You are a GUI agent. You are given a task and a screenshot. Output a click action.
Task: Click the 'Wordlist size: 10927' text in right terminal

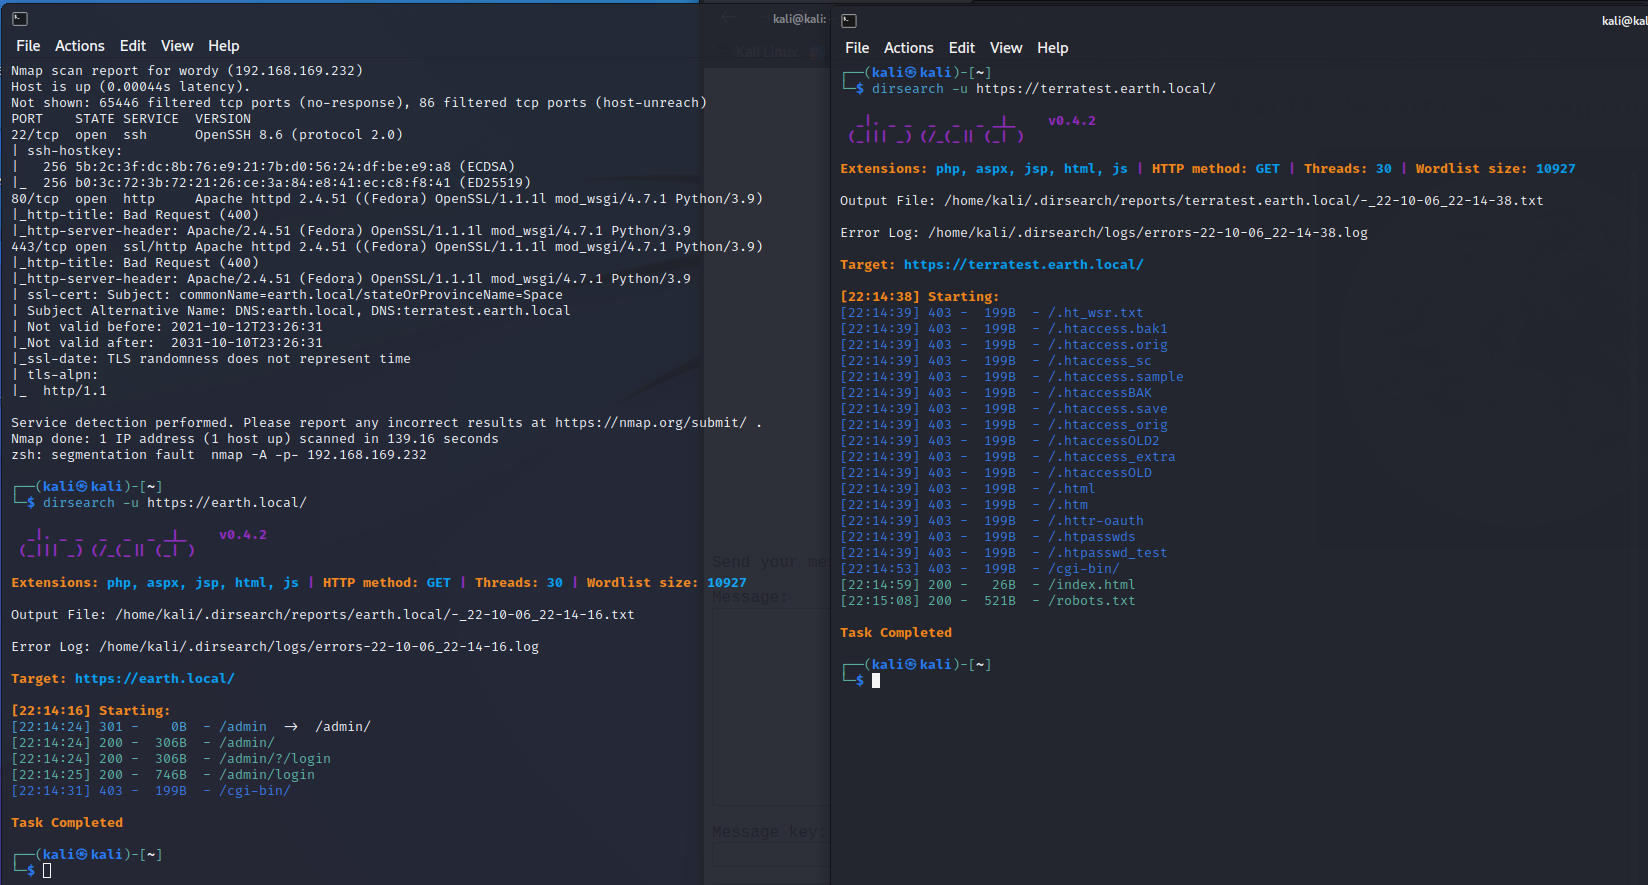click(x=1496, y=169)
